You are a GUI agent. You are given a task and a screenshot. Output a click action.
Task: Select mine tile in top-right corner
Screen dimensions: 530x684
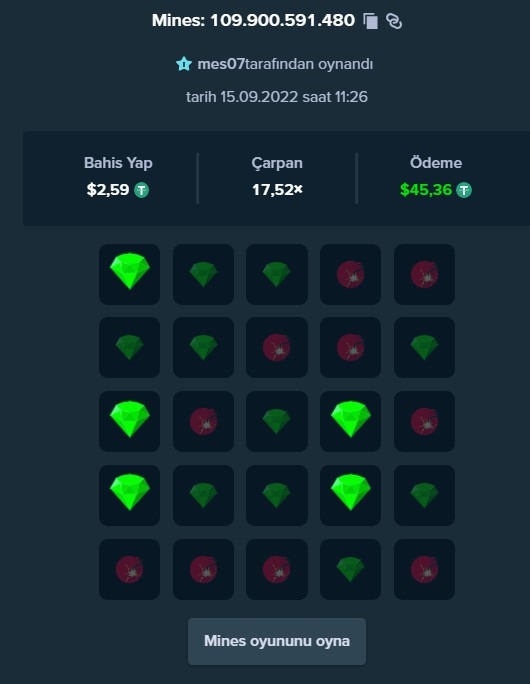point(424,274)
